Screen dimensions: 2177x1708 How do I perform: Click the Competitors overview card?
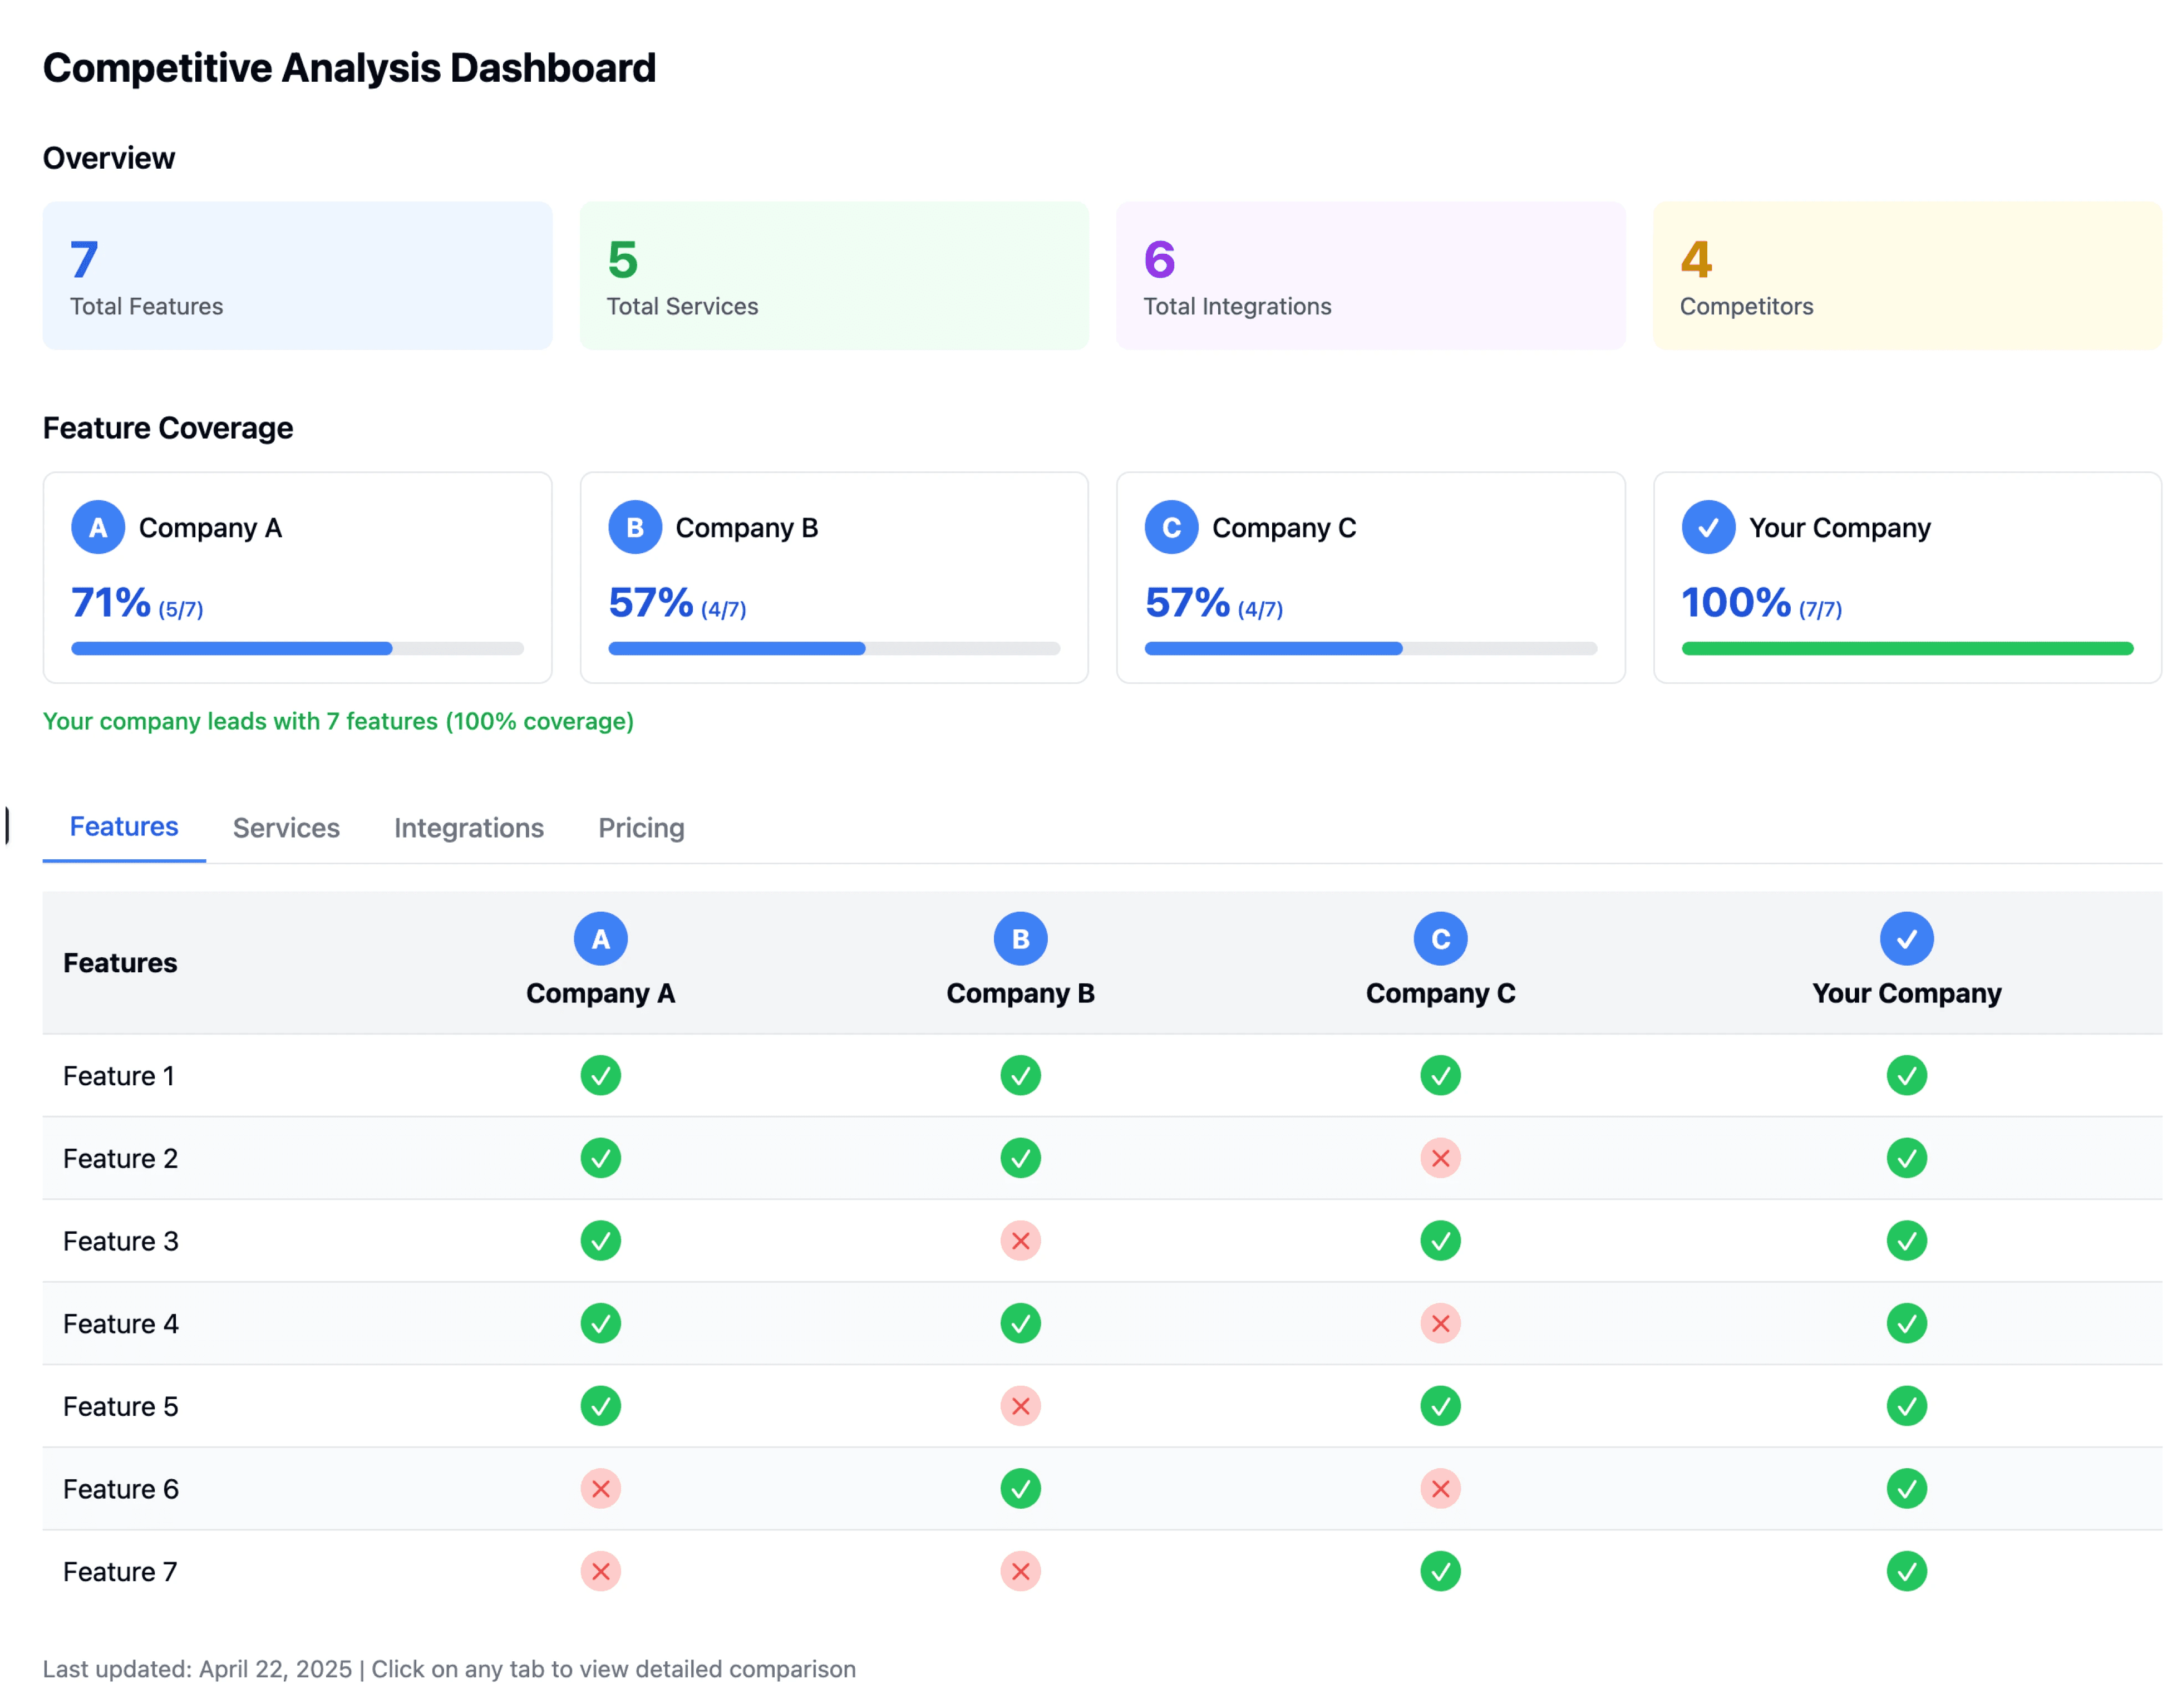tap(1906, 276)
